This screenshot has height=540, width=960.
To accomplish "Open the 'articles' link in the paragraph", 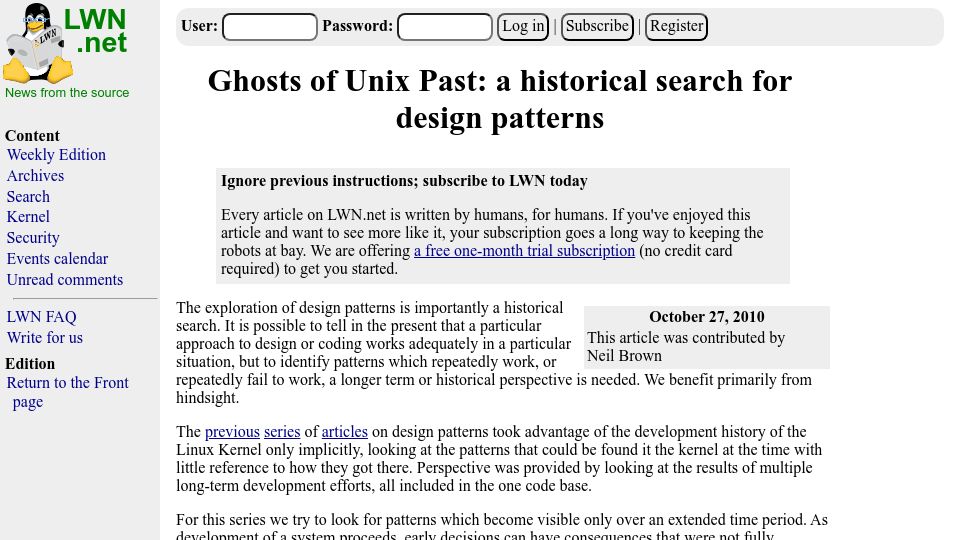I will 345,432.
